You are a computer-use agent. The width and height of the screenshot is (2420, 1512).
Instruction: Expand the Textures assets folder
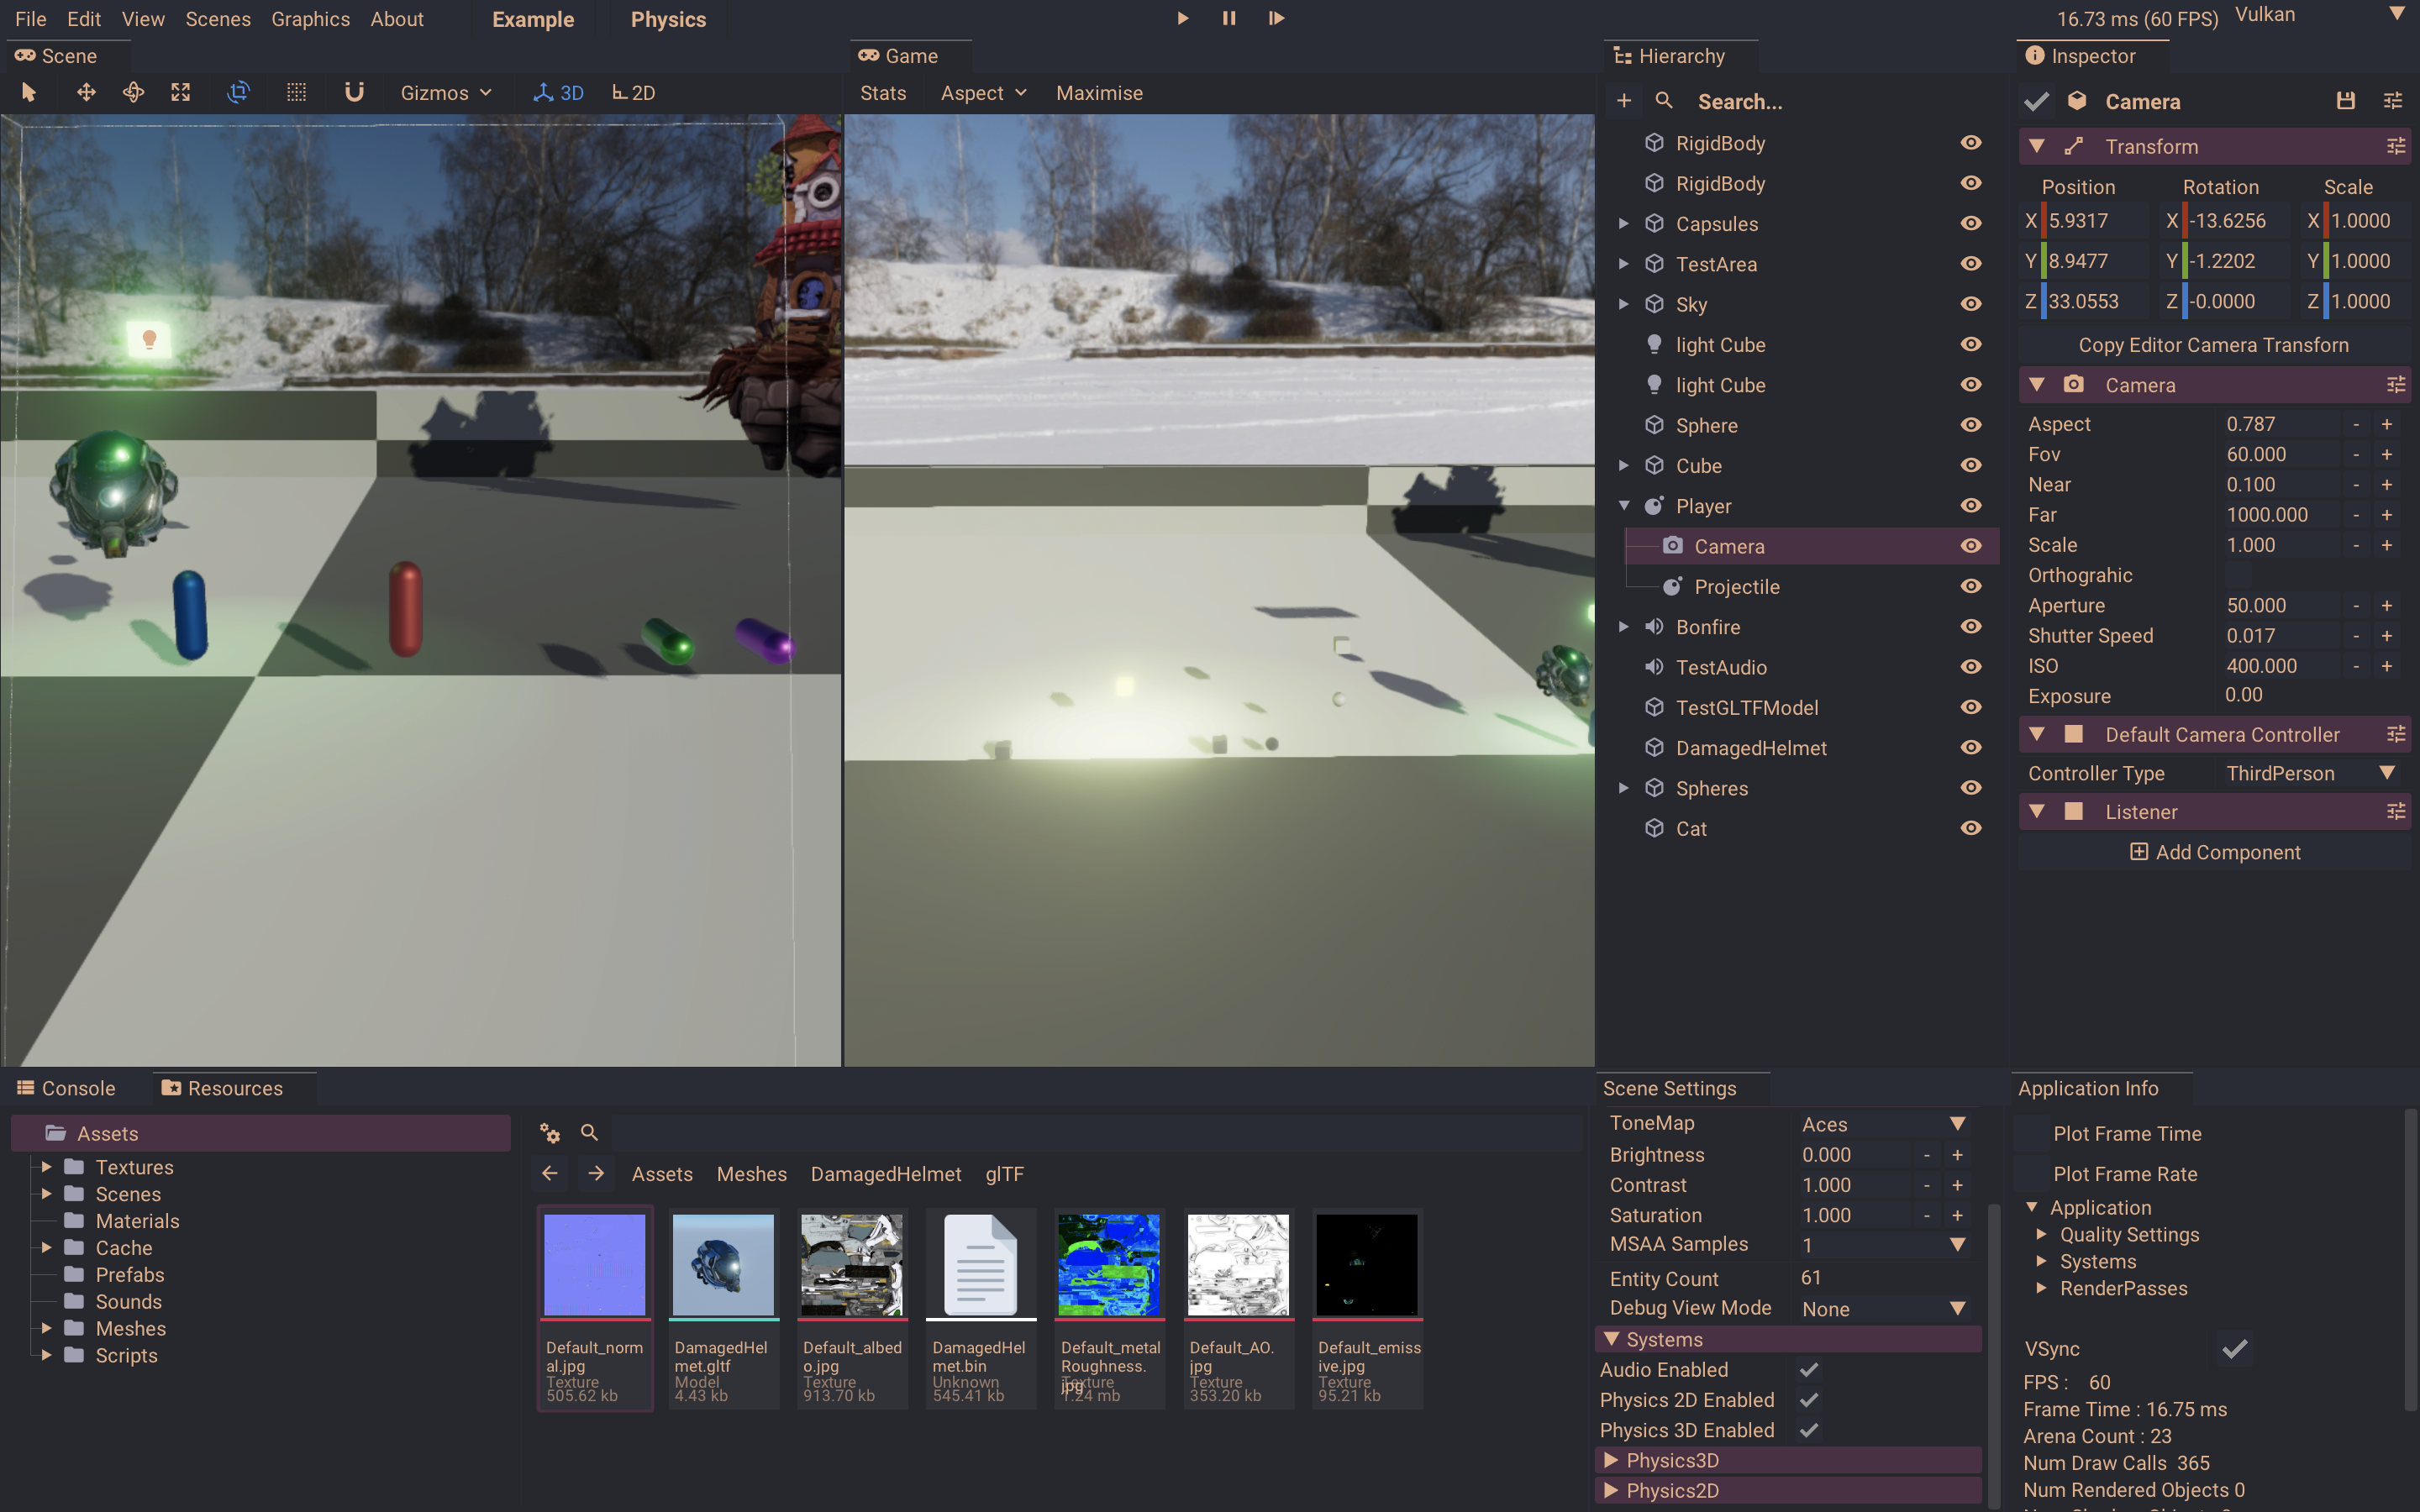[x=46, y=1167]
